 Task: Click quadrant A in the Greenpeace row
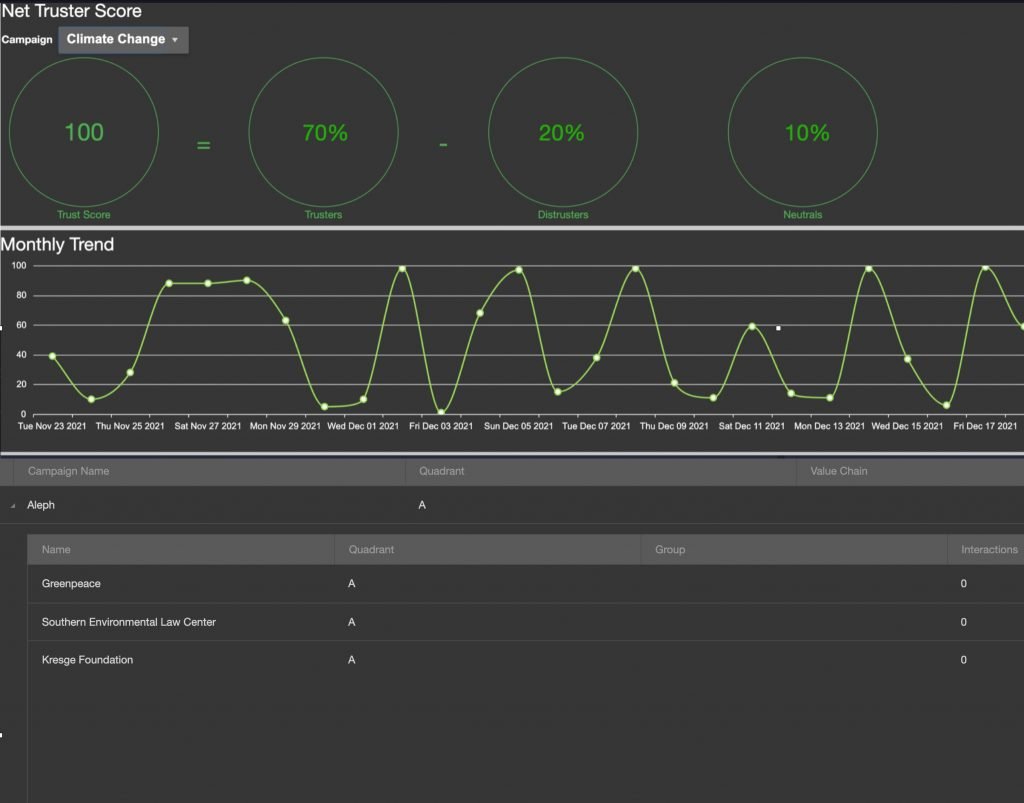(x=351, y=584)
